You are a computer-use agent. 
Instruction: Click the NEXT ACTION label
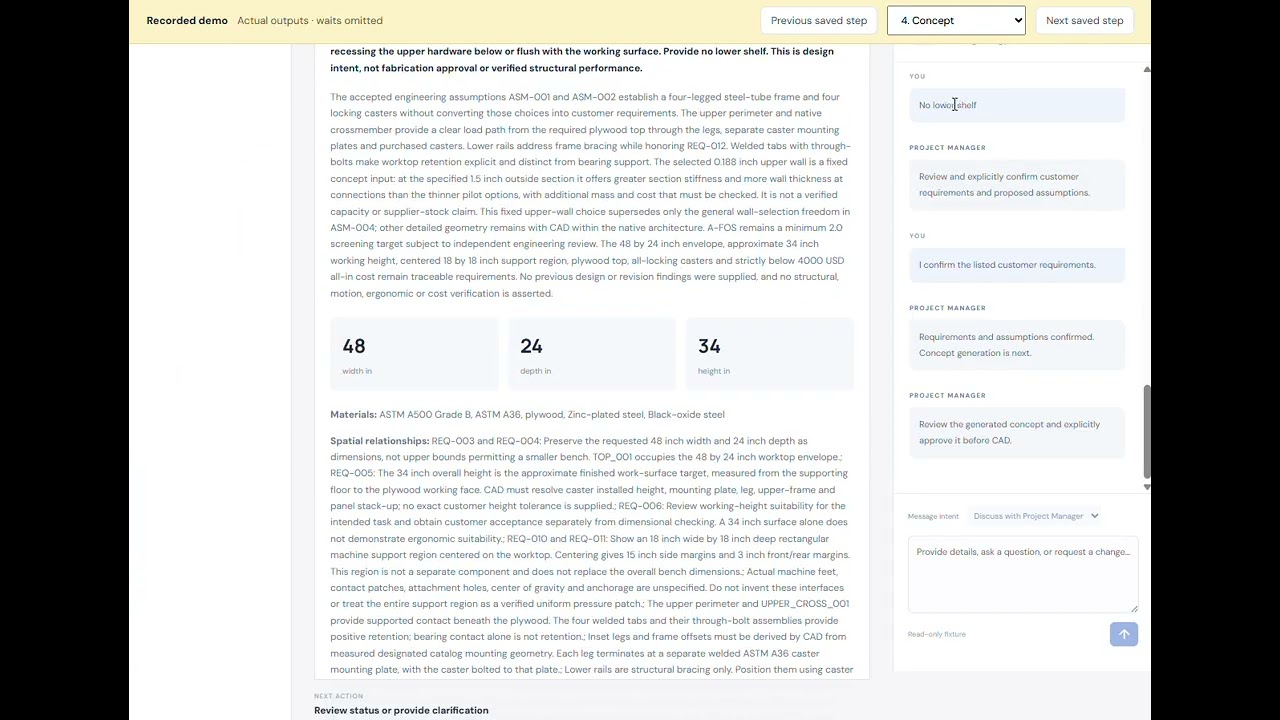[338, 696]
